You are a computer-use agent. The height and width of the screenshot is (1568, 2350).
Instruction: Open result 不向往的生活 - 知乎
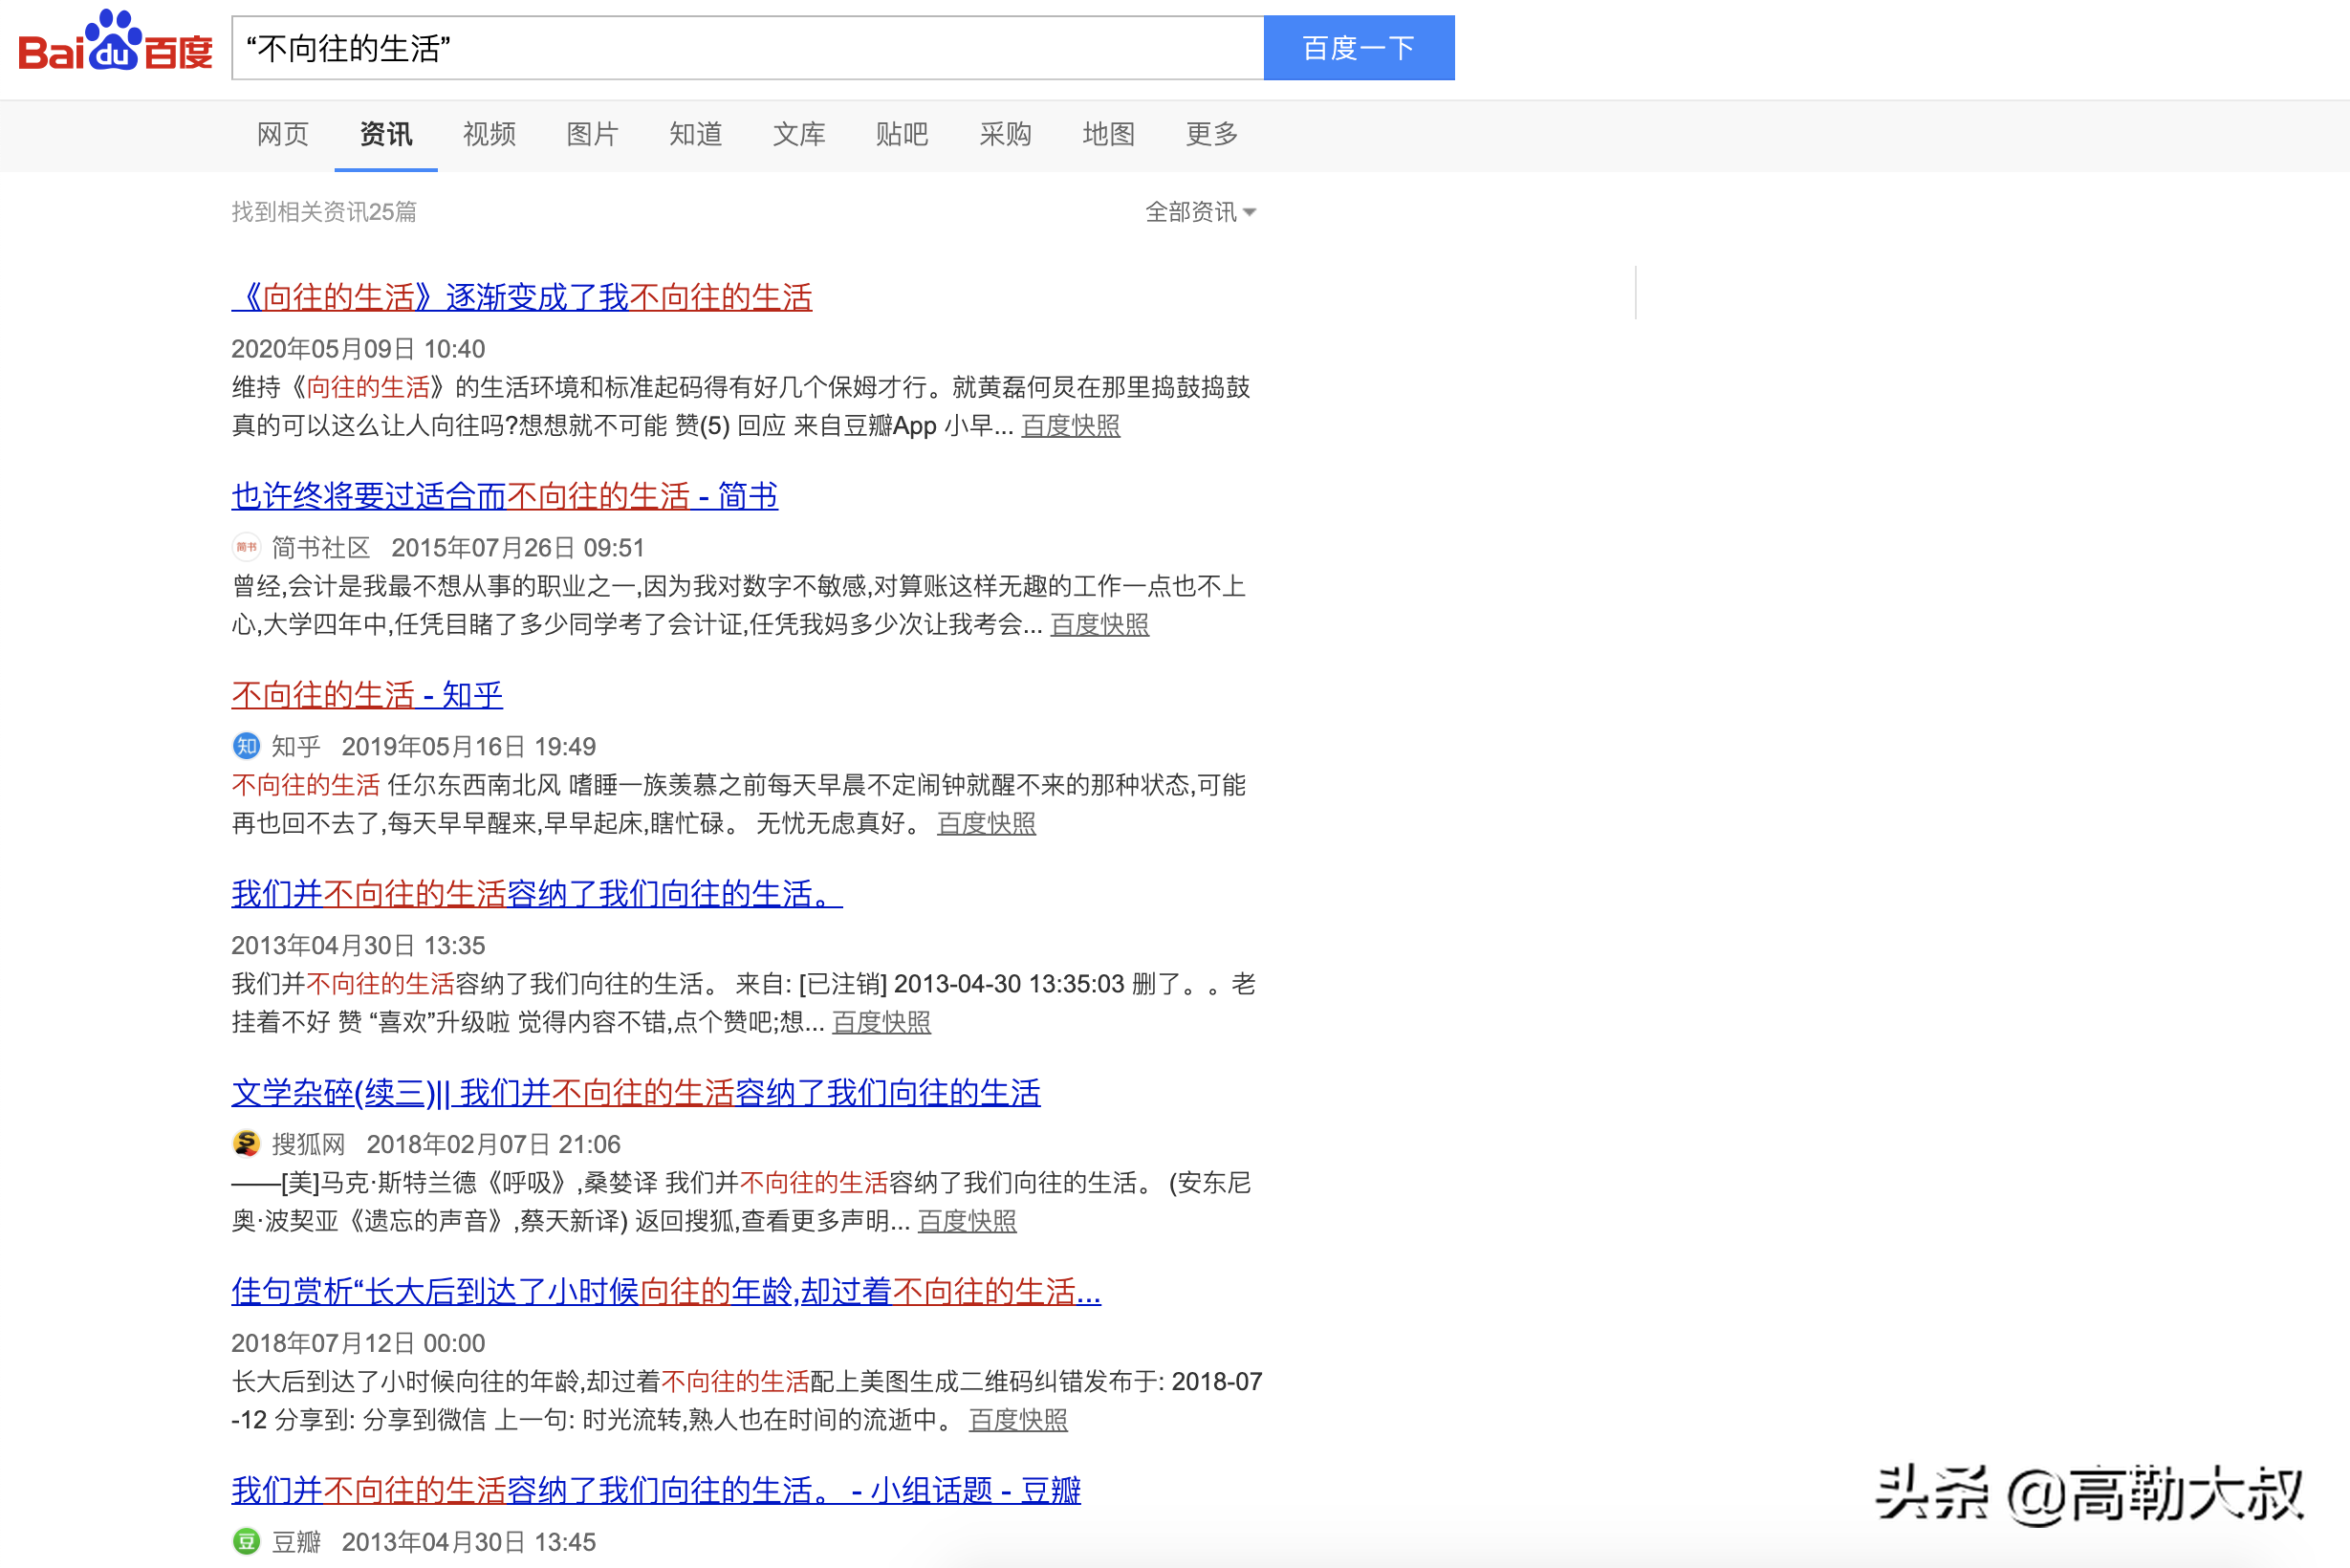367,695
